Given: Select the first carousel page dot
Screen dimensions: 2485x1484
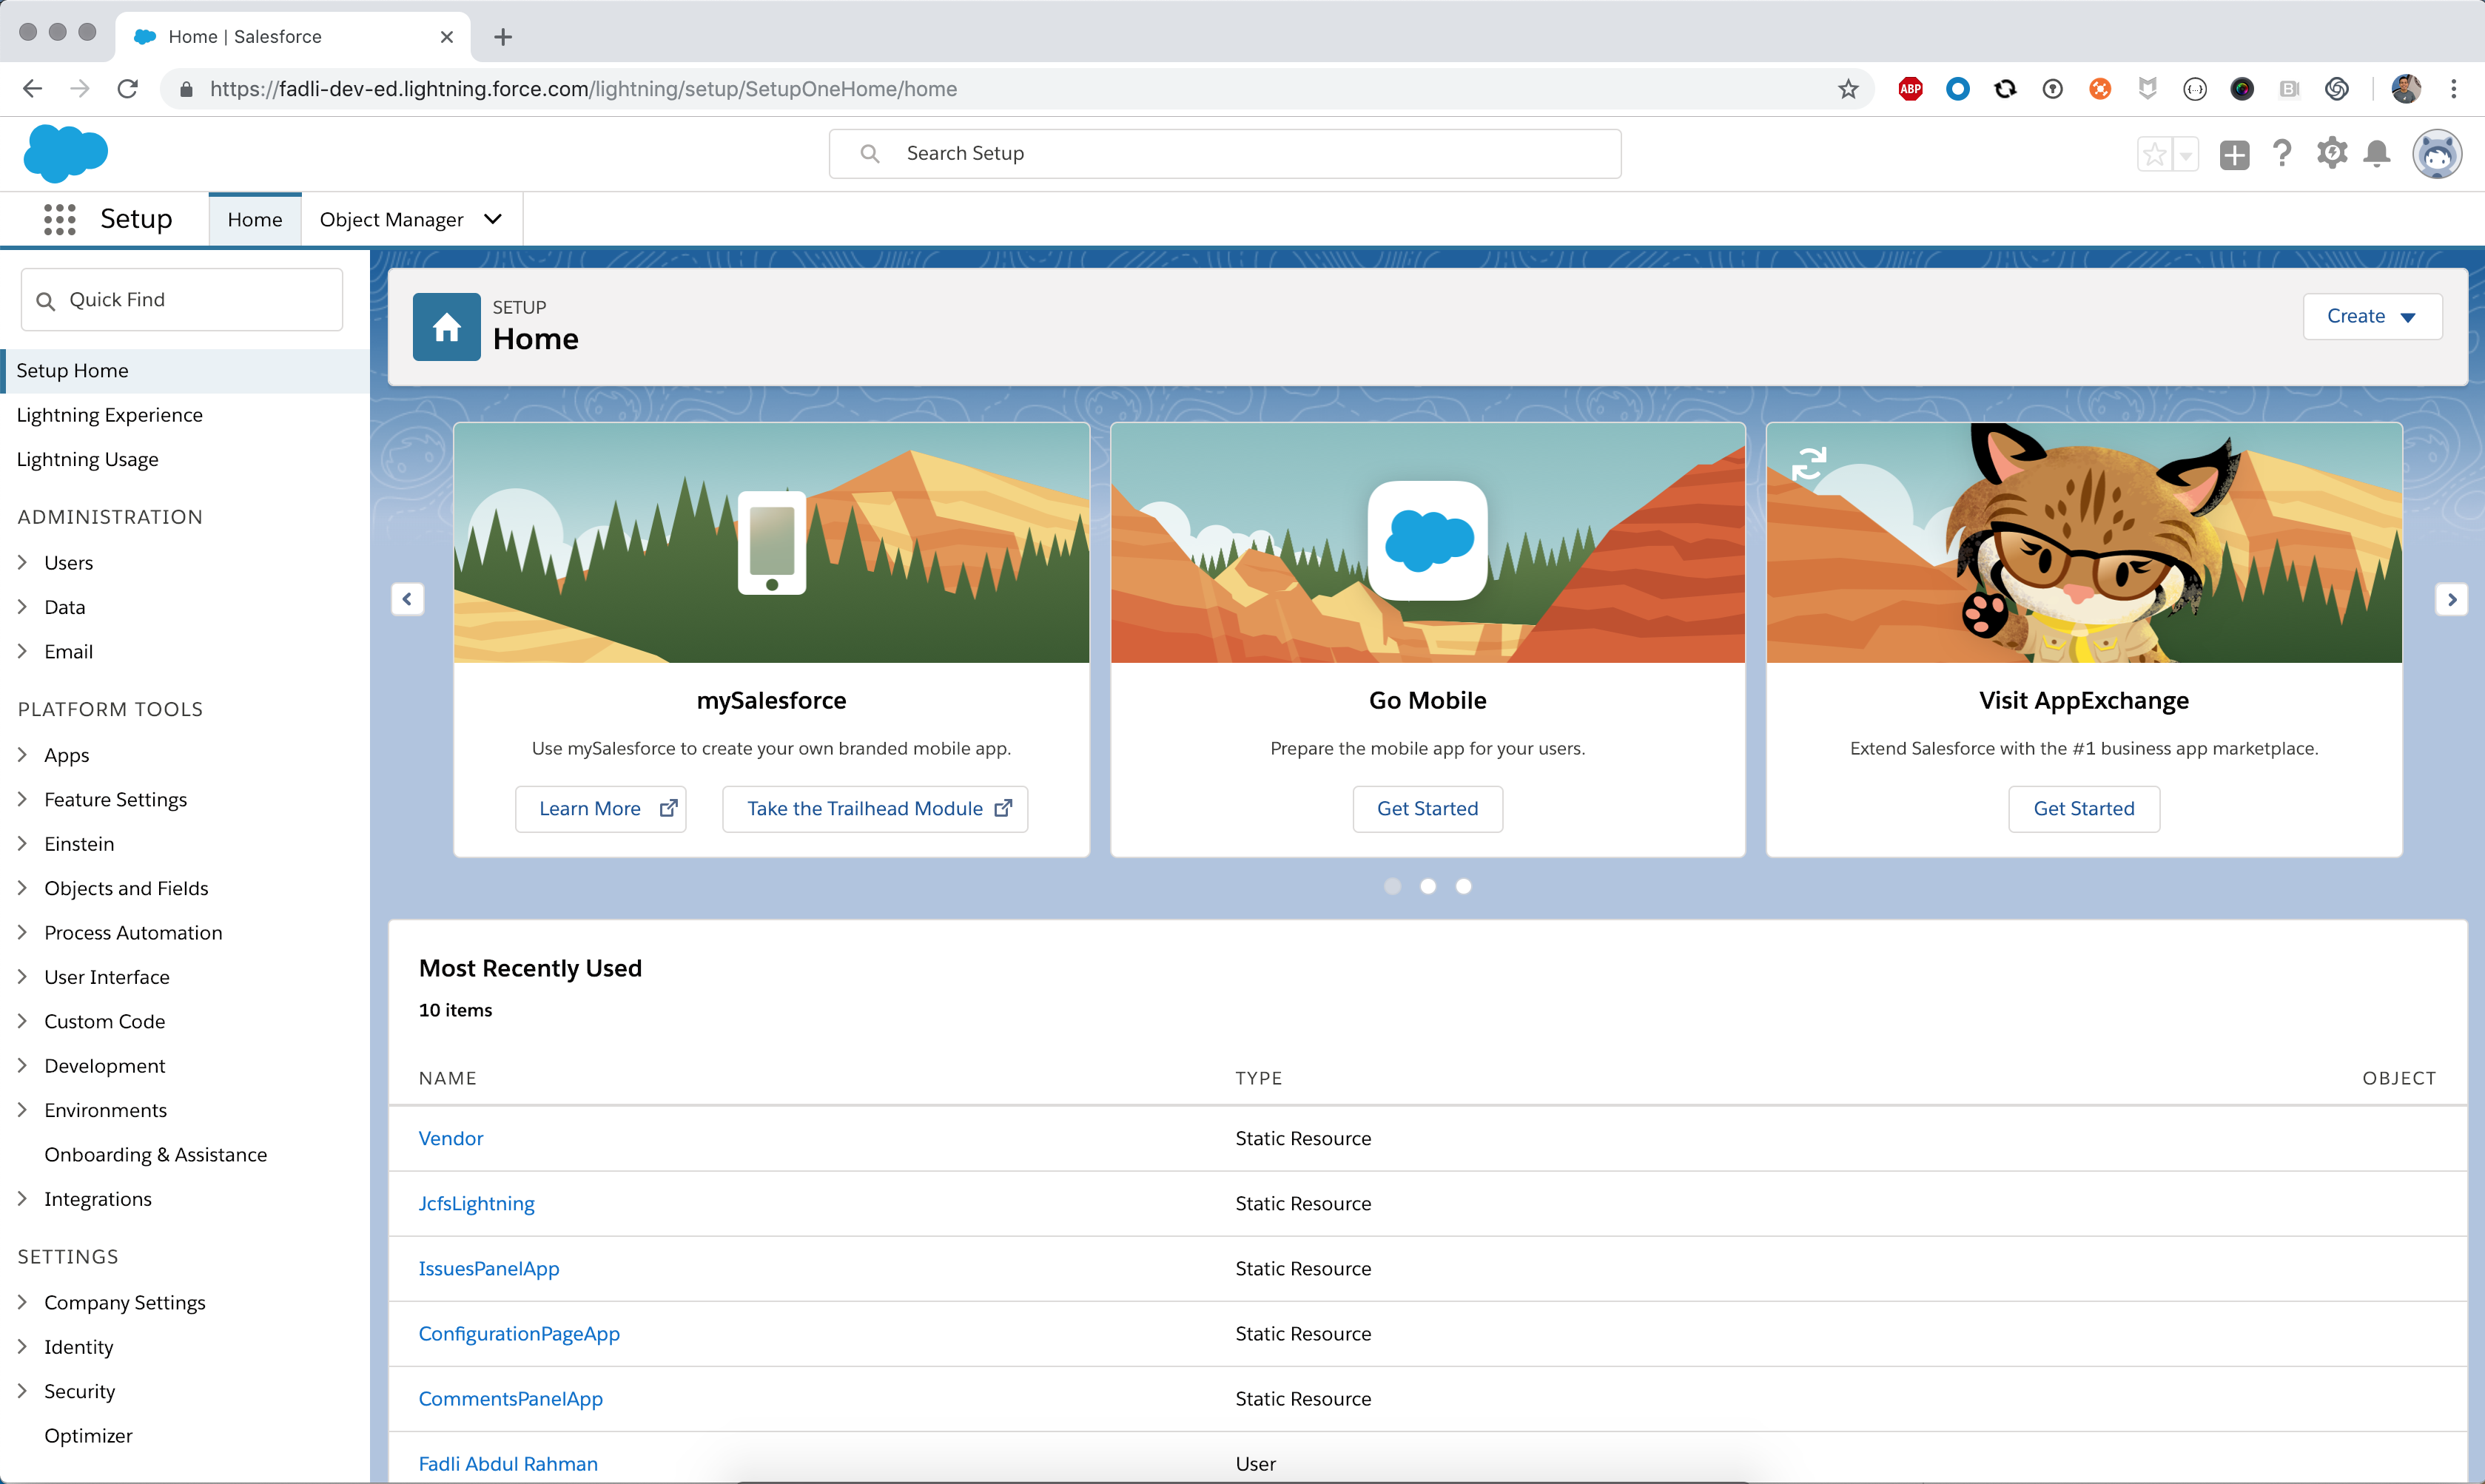Looking at the screenshot, I should 1392,886.
